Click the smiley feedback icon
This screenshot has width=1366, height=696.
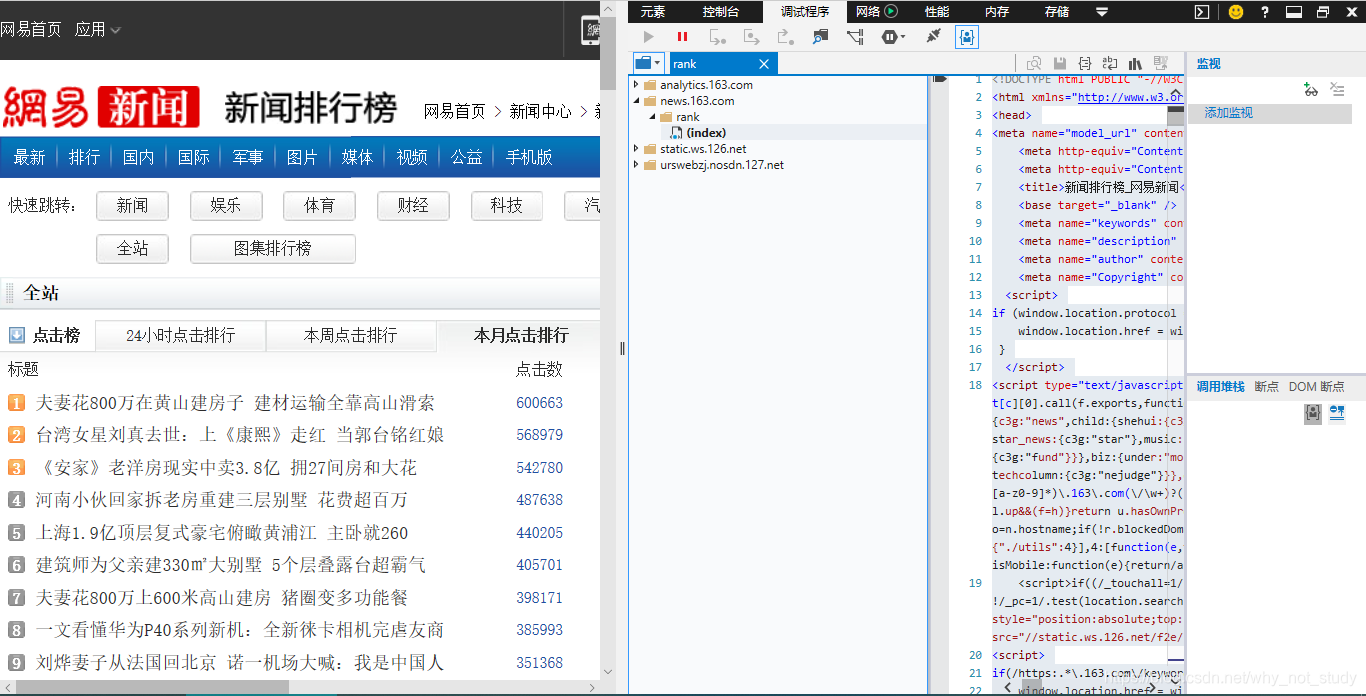1236,12
